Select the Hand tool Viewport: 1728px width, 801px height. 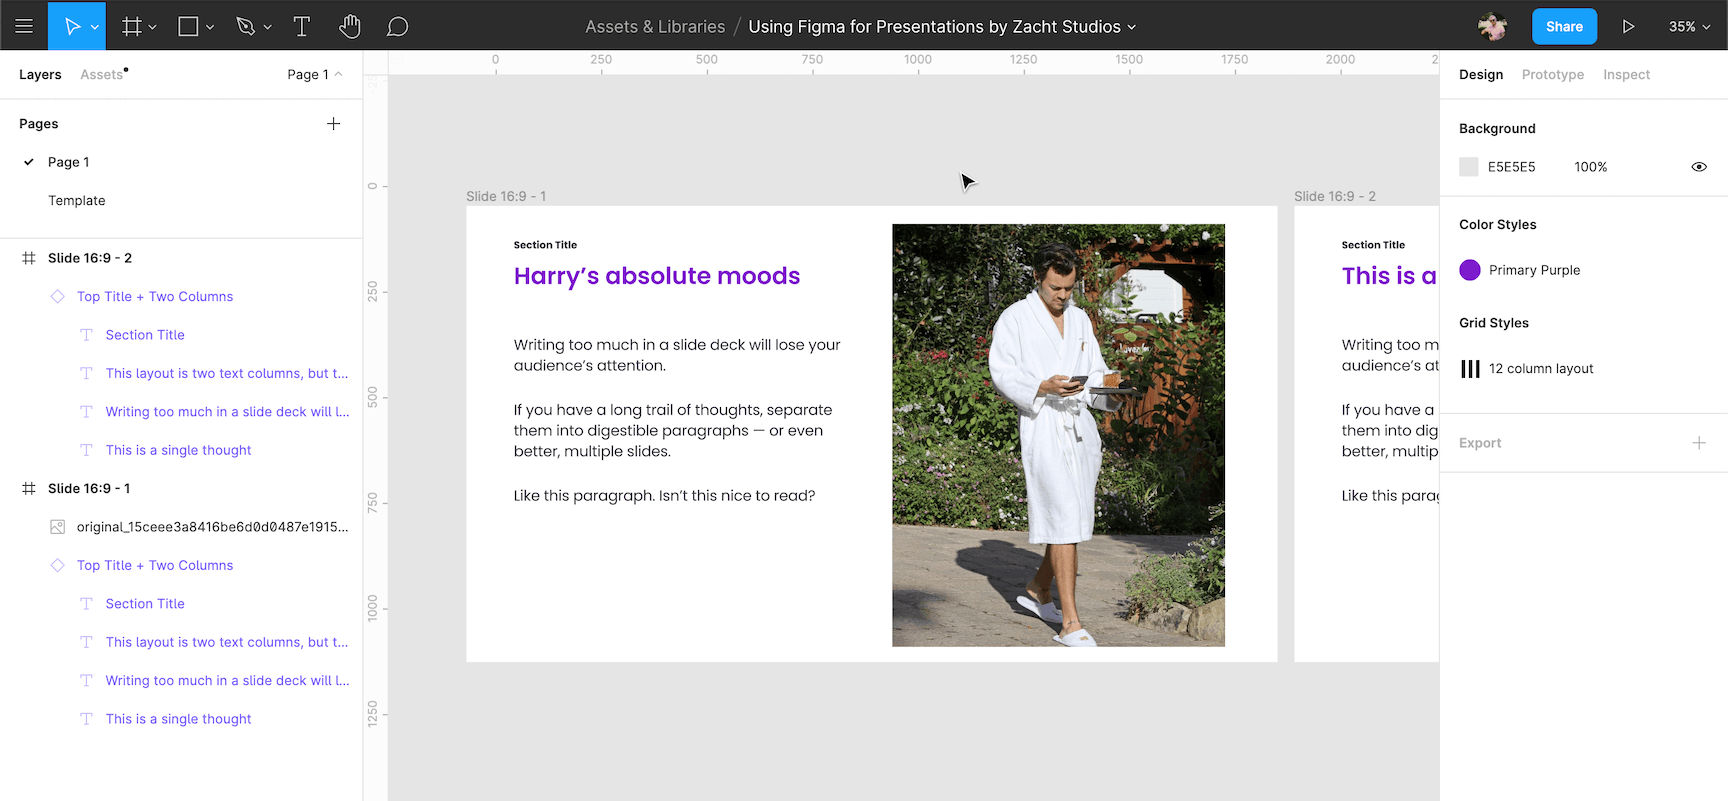[349, 26]
